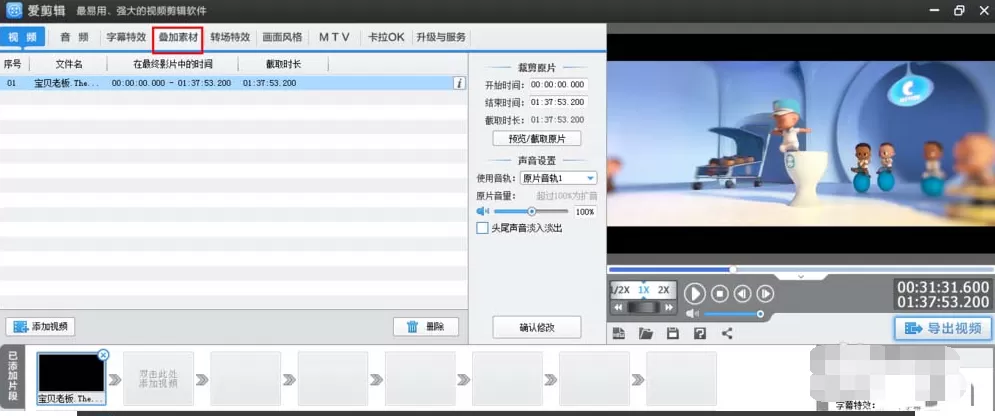
Task: Open the MTV tab
Action: [334, 37]
